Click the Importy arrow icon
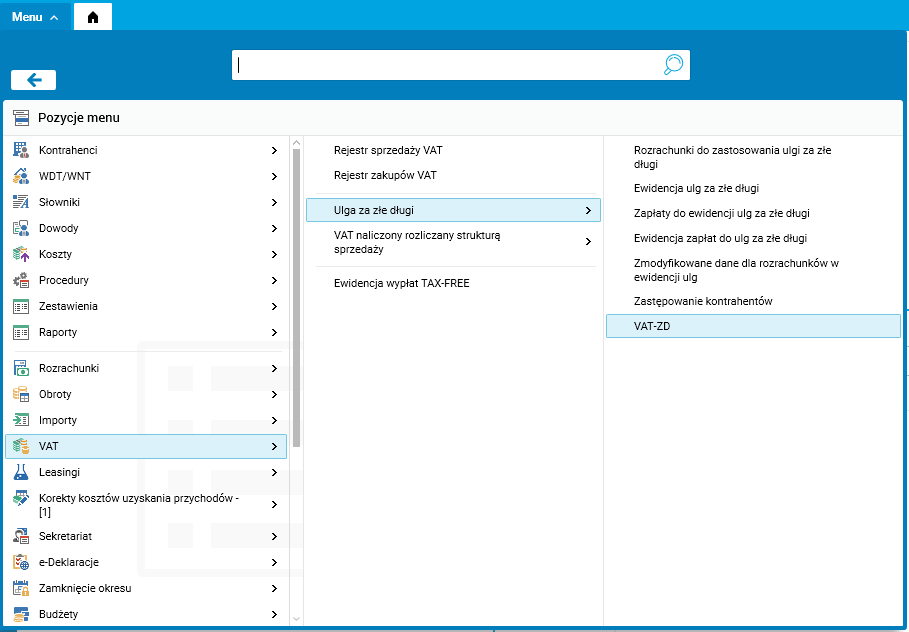The image size is (909, 632). pos(21,420)
